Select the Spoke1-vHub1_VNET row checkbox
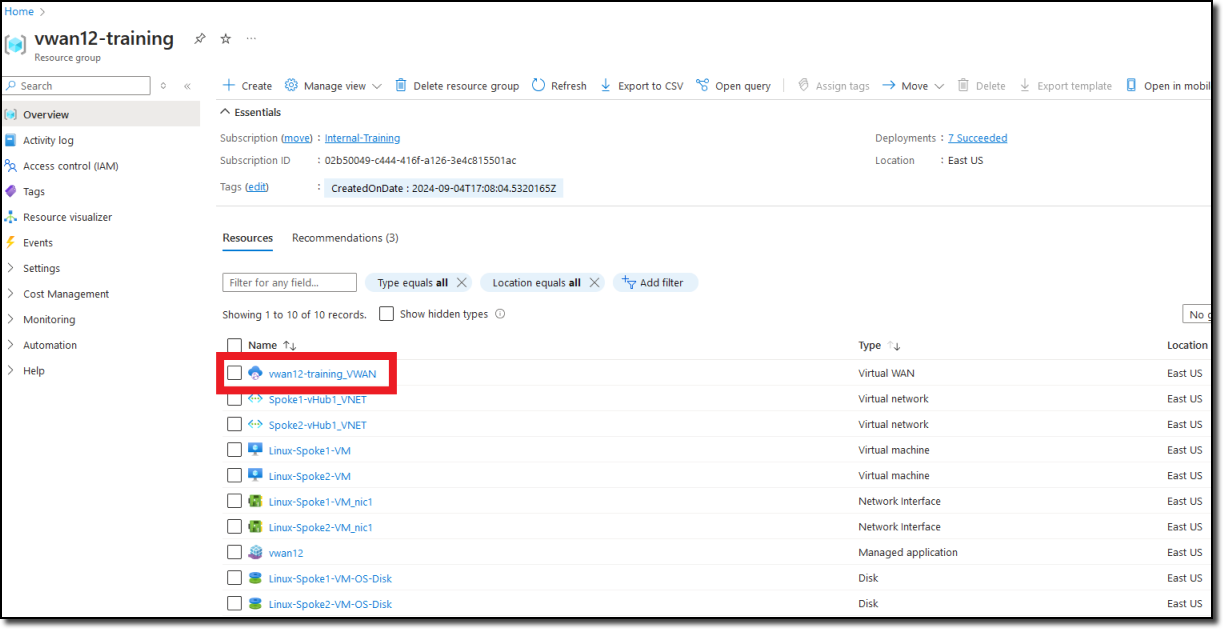 pyautogui.click(x=234, y=399)
